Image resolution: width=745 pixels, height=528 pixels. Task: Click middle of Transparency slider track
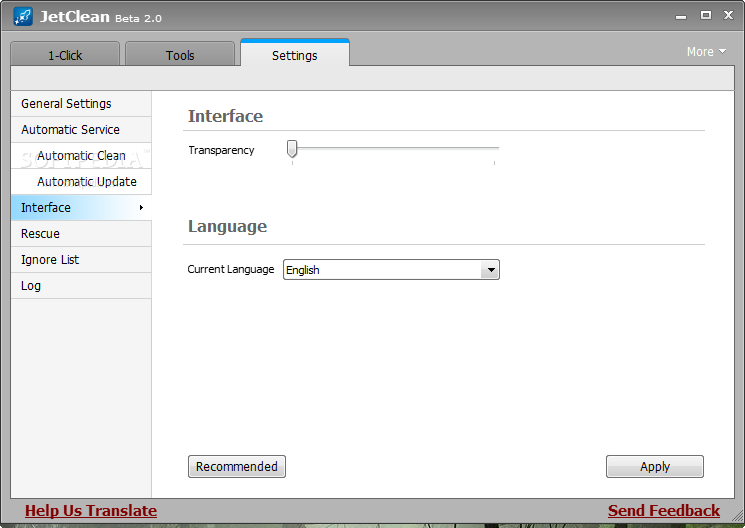[x=393, y=148]
